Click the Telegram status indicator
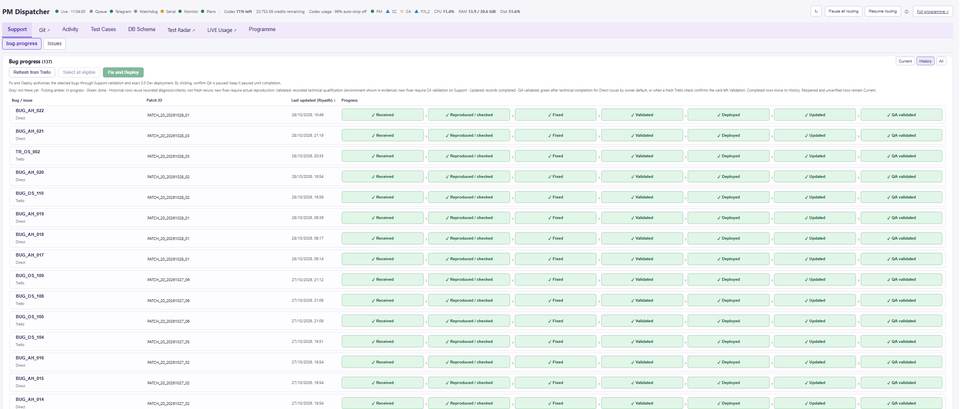960x409 pixels. tap(122, 12)
